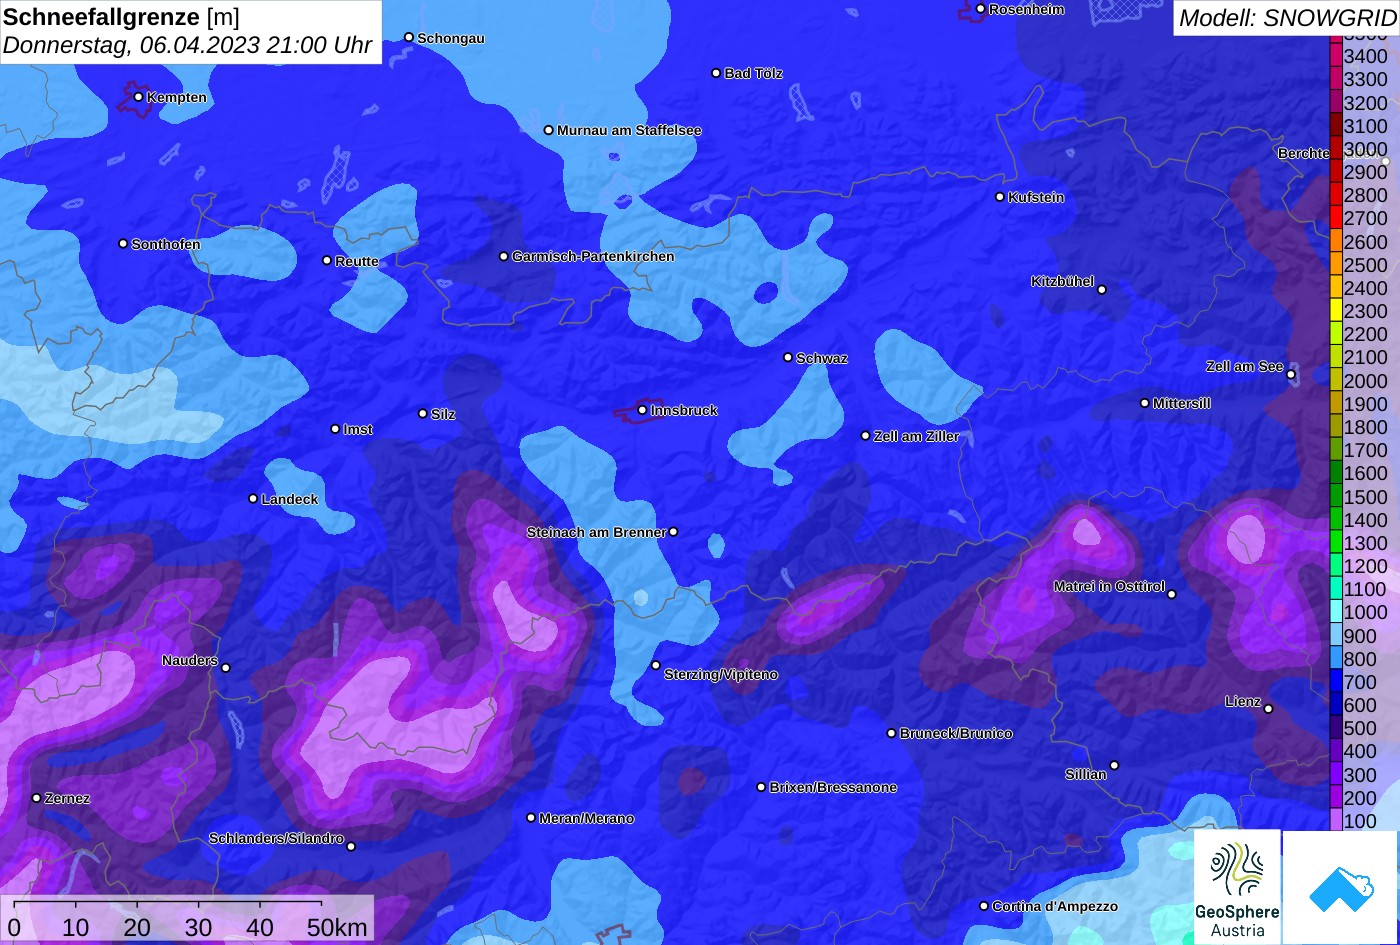Click the Sonthofen label
Image resolution: width=1400 pixels, height=945 pixels.
pyautogui.click(x=166, y=245)
